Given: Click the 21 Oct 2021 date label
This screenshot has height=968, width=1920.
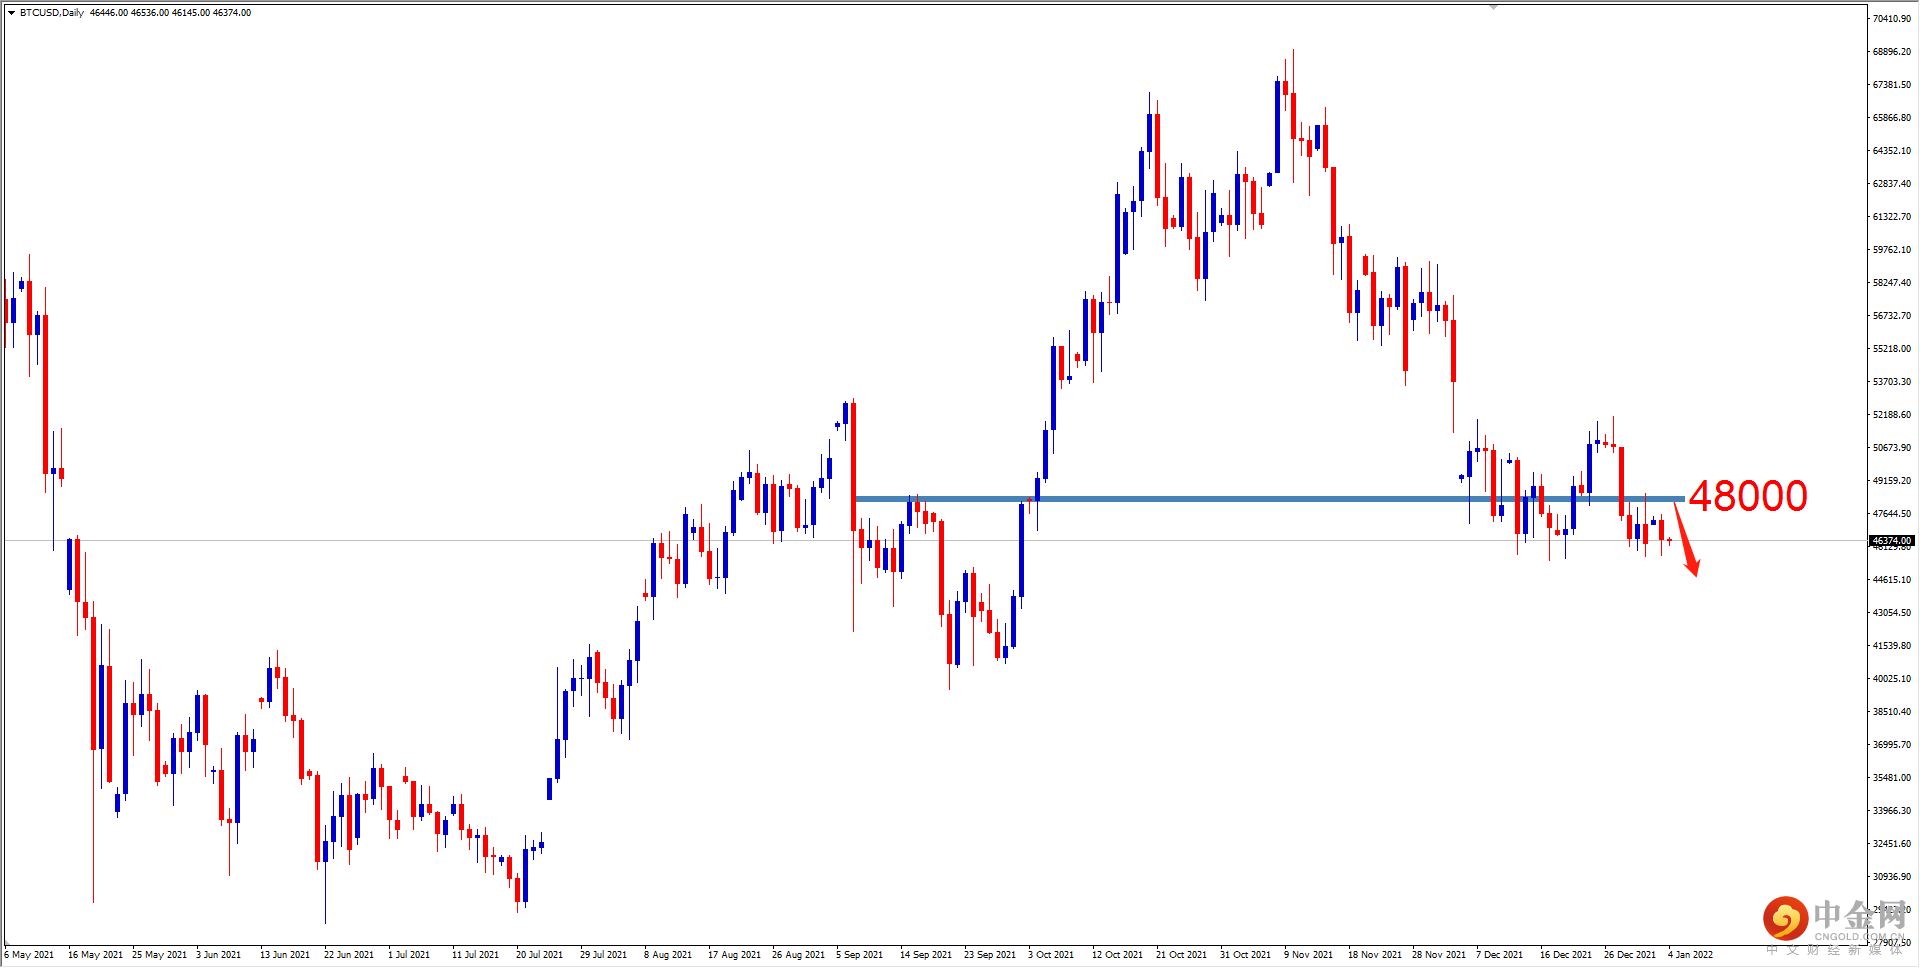Looking at the screenshot, I should pos(1181,955).
